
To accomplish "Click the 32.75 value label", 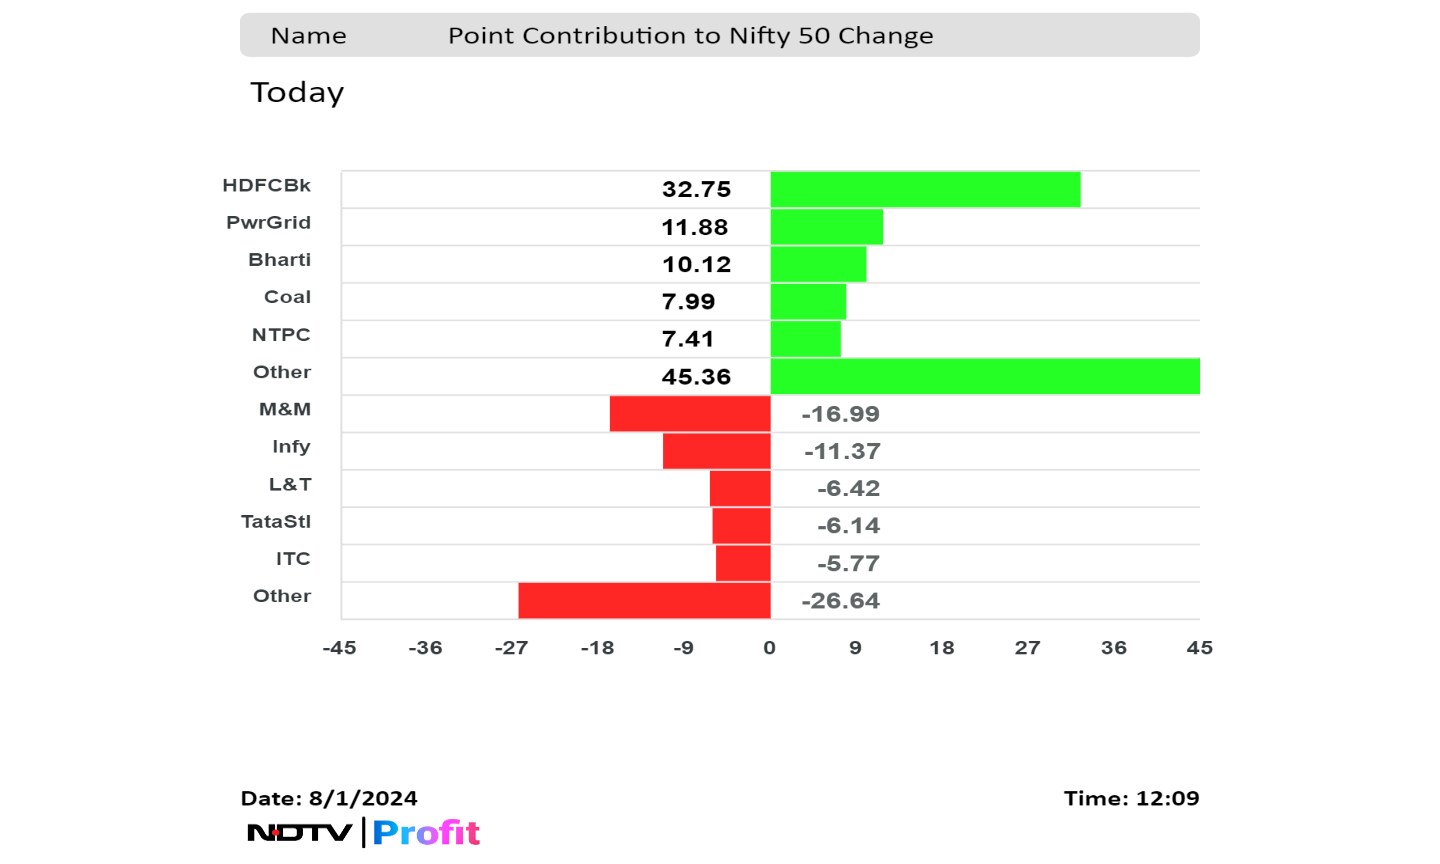I will click(x=696, y=189).
